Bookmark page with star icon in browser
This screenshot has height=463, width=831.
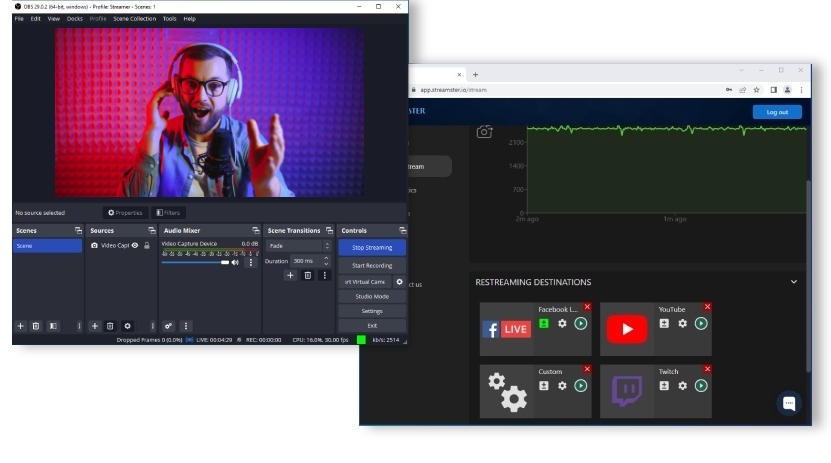click(x=757, y=90)
